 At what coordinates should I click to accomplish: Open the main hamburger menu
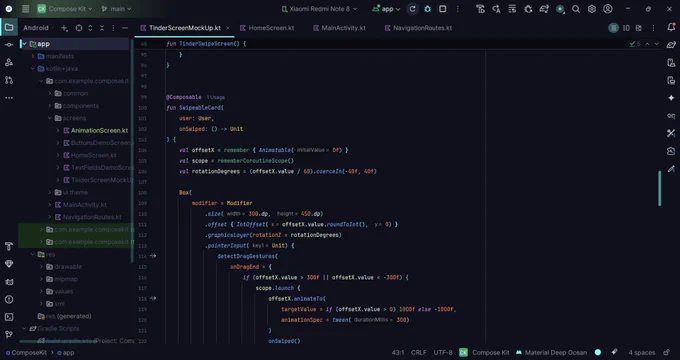(x=26, y=9)
